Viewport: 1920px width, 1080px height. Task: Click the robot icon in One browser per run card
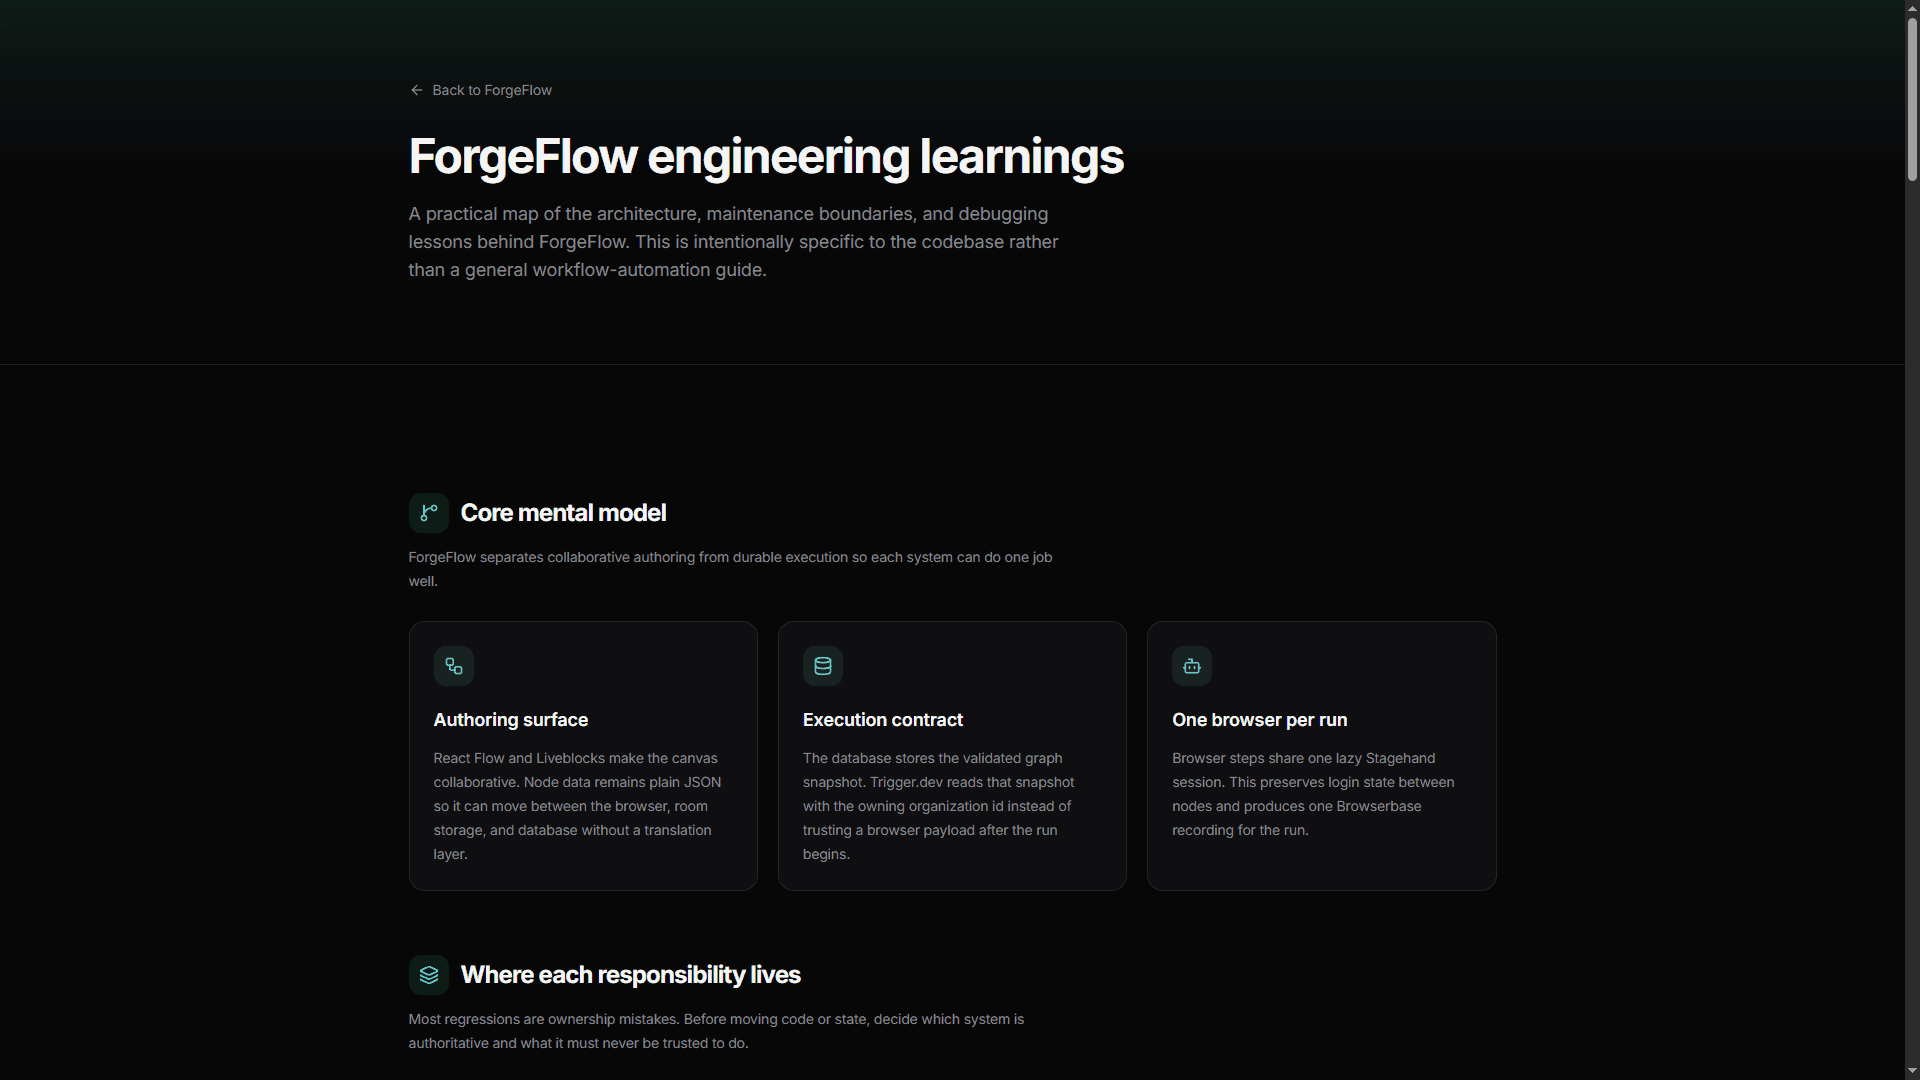click(1192, 666)
